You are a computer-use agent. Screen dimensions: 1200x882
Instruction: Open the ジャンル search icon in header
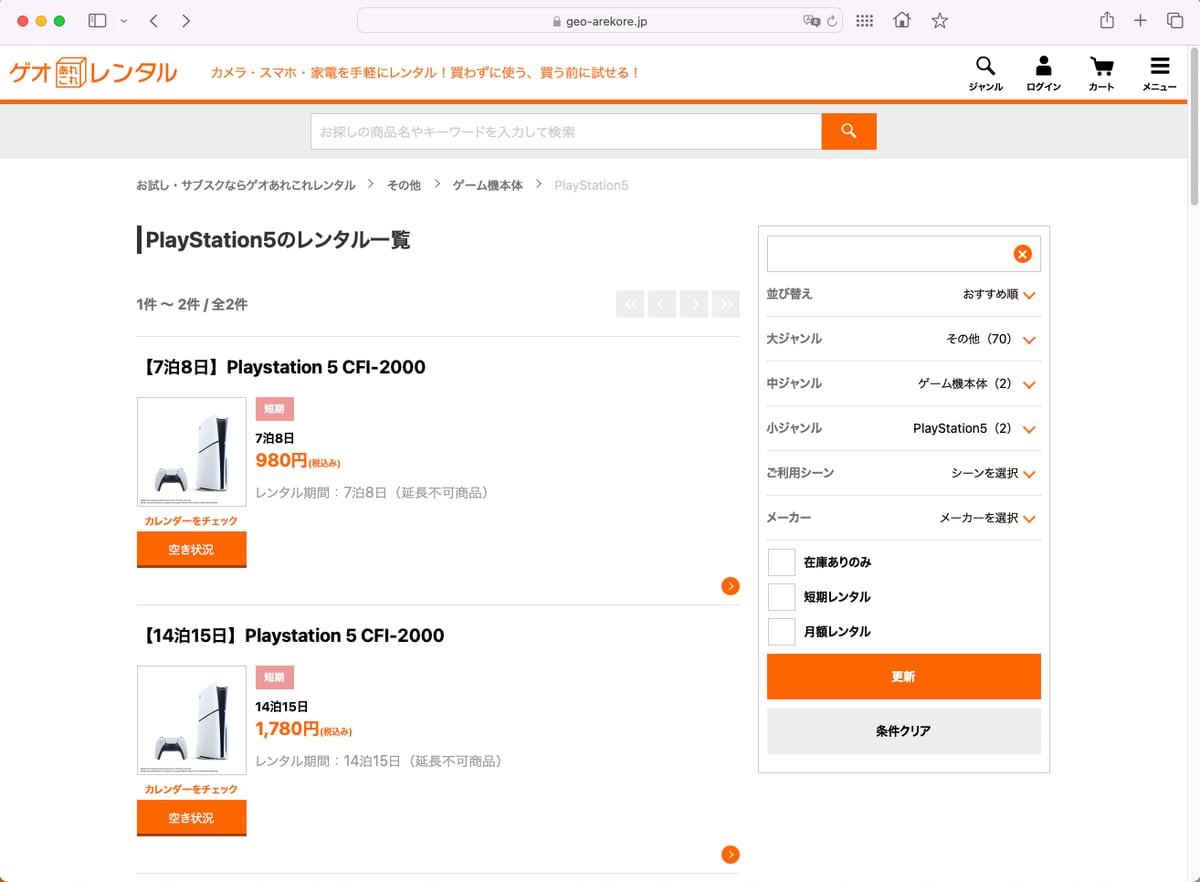985,73
